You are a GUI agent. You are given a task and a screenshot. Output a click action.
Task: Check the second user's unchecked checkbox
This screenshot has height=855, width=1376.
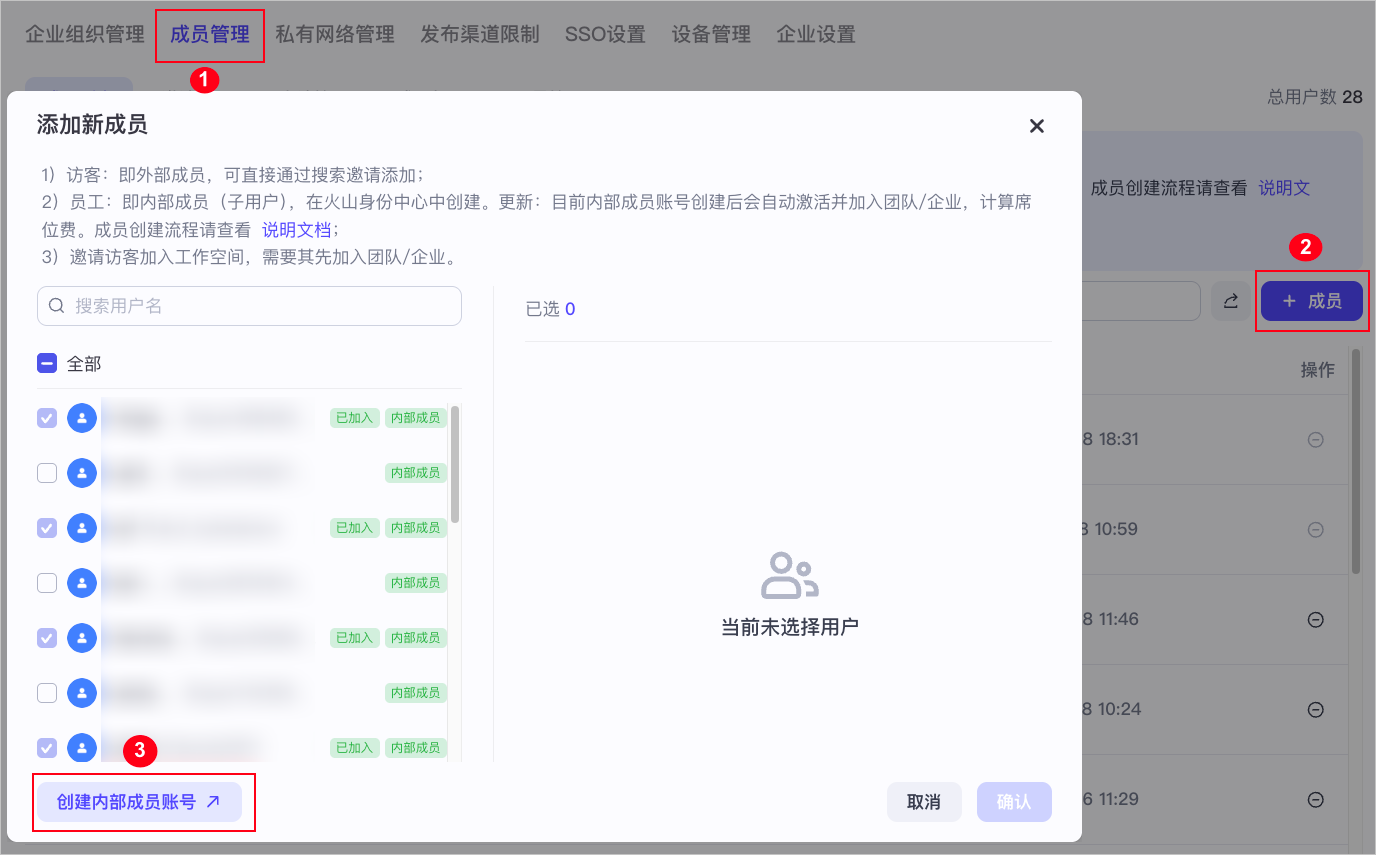pyautogui.click(x=47, y=473)
